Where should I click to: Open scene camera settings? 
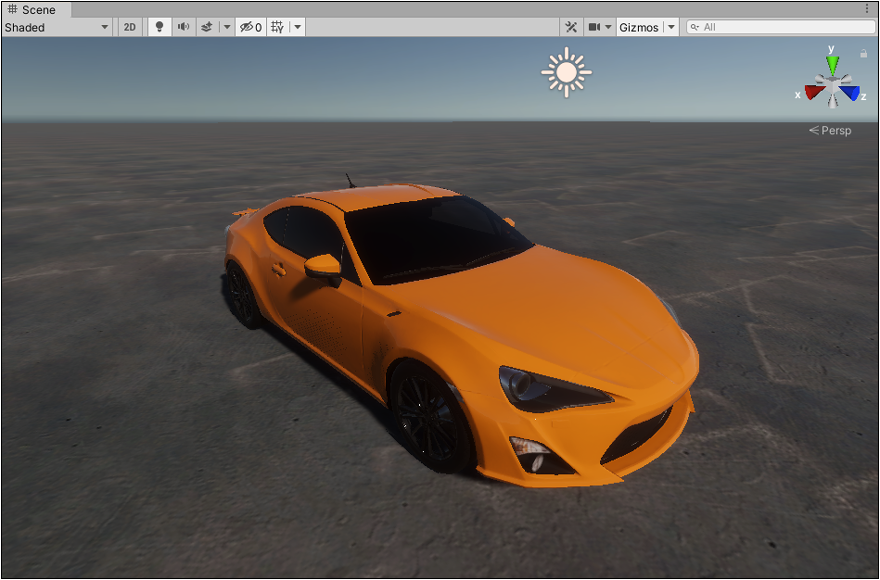click(599, 27)
